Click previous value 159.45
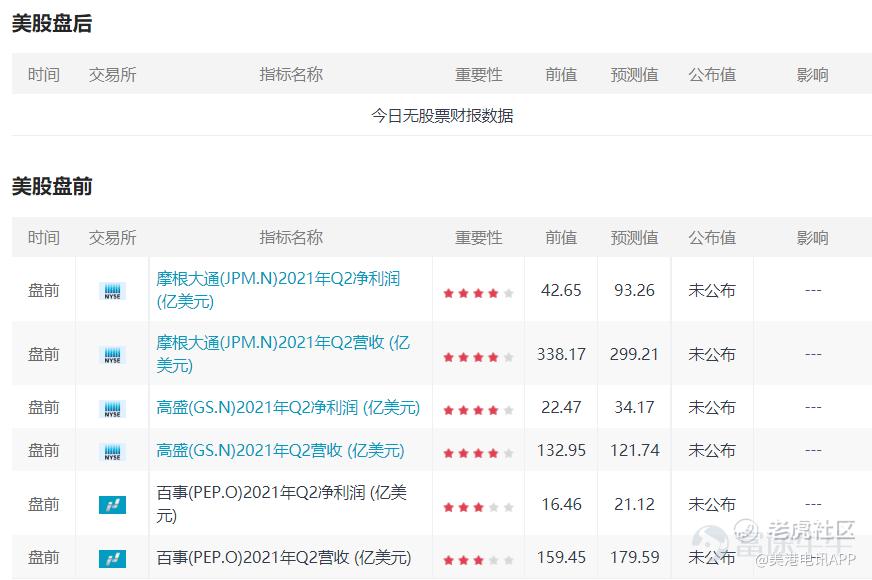Screen dimensions: 872x580 pos(561,557)
